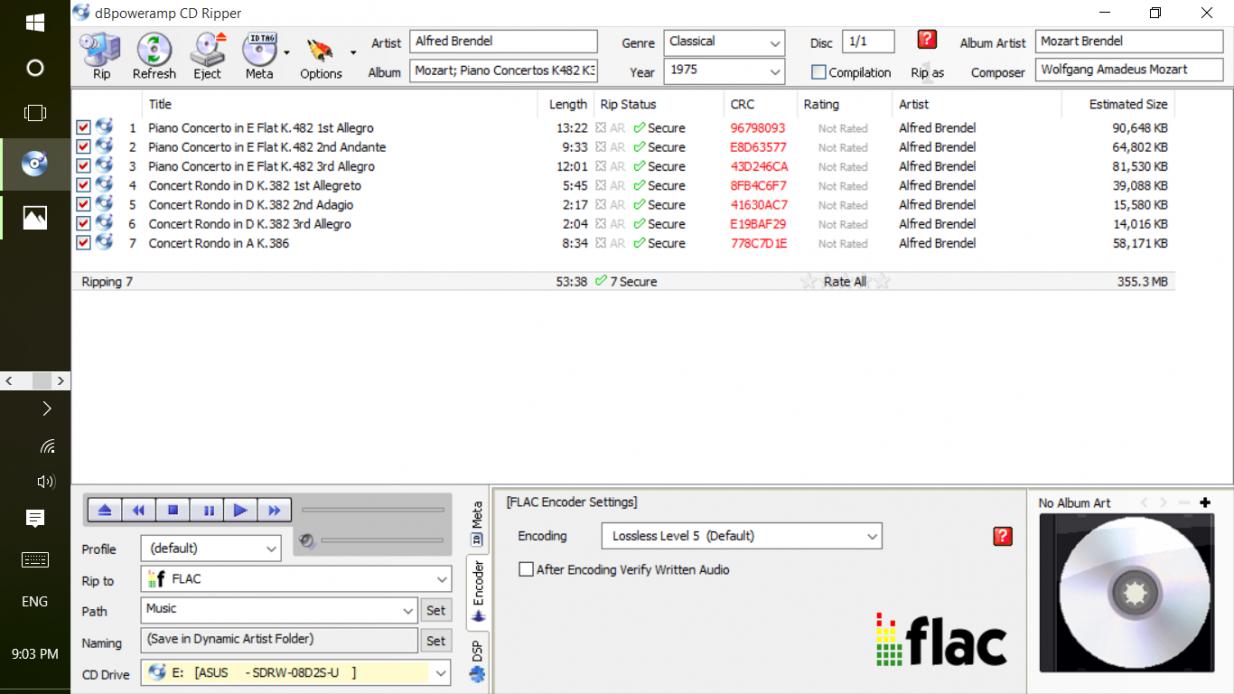Add album art with the plus icon
This screenshot has width=1234, height=694.
tap(1205, 503)
